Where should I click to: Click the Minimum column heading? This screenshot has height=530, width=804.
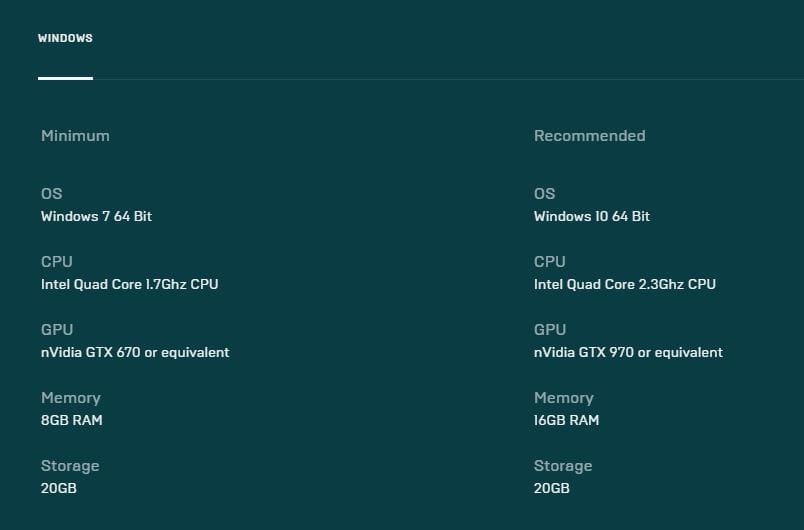point(75,136)
